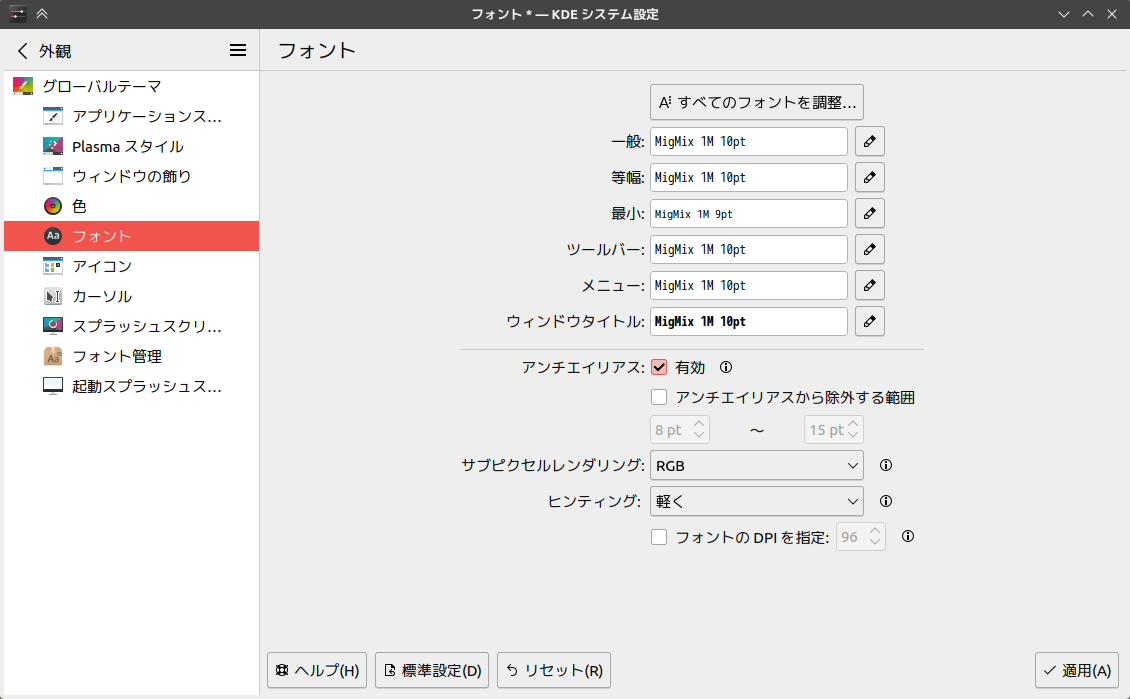Image resolution: width=1130 pixels, height=699 pixels.
Task: Click the スプラッシュスクリ... icon
Action: (x=53, y=326)
